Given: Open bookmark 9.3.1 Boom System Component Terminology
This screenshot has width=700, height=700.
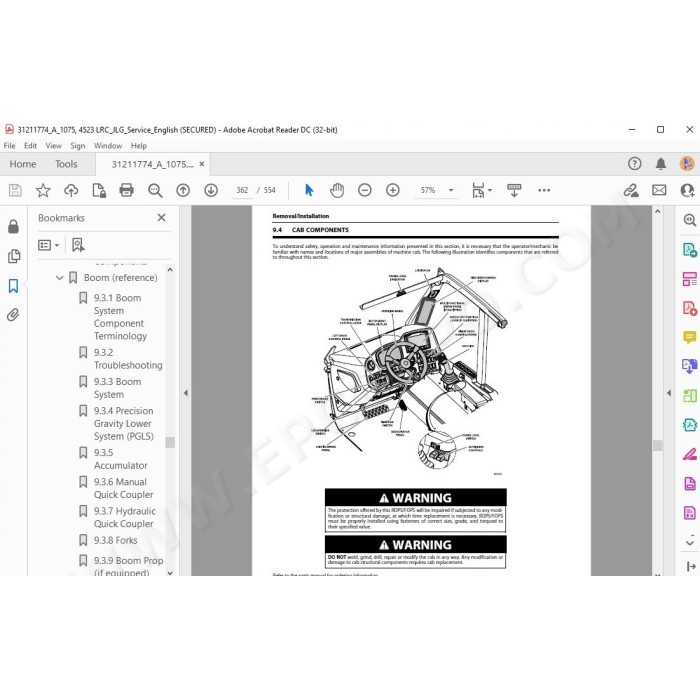Looking at the screenshot, I should click(x=119, y=317).
